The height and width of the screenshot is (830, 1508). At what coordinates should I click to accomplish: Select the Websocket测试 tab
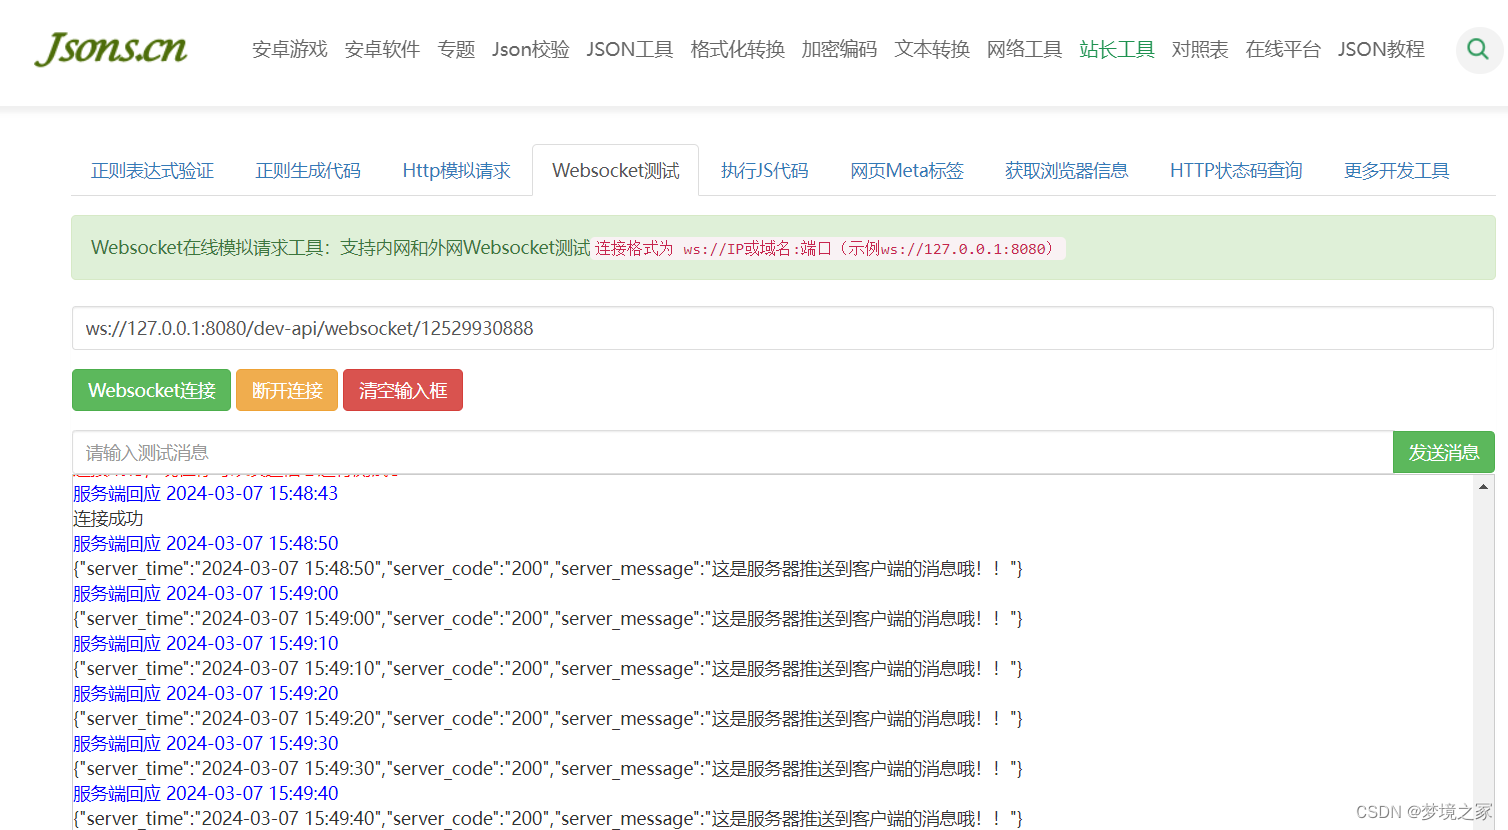tap(616, 171)
